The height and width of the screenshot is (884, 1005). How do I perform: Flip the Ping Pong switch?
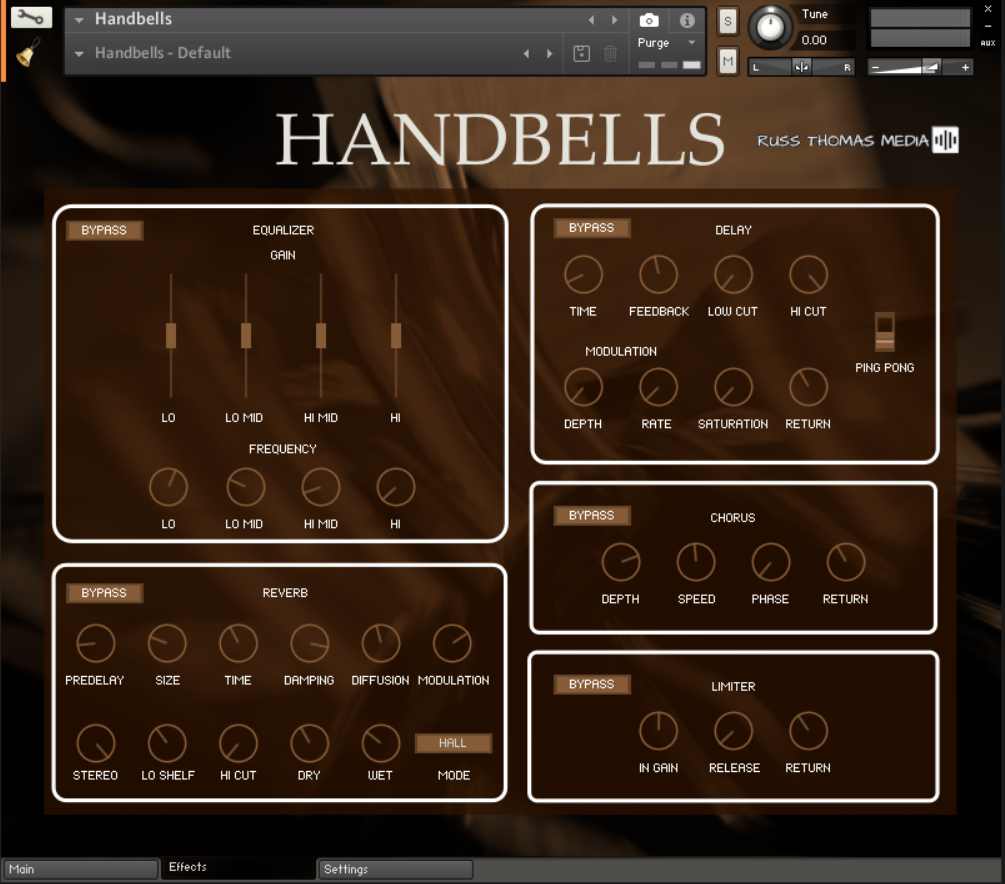pos(885,332)
